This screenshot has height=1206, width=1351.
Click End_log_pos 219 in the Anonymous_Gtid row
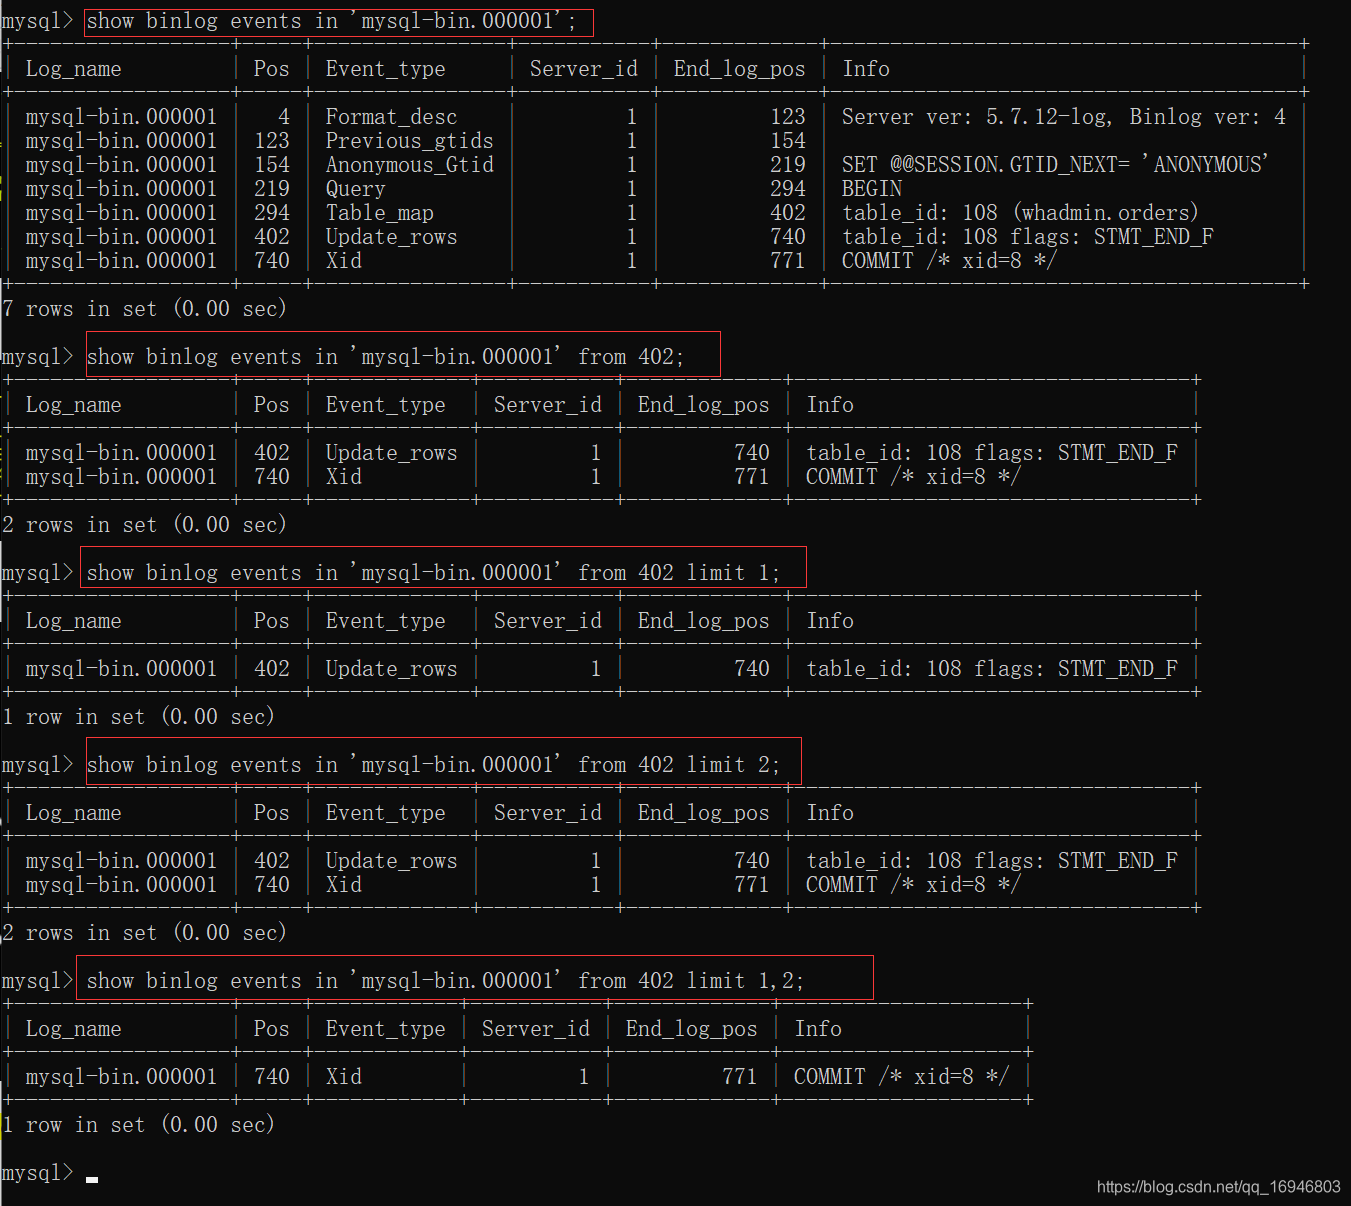(787, 165)
